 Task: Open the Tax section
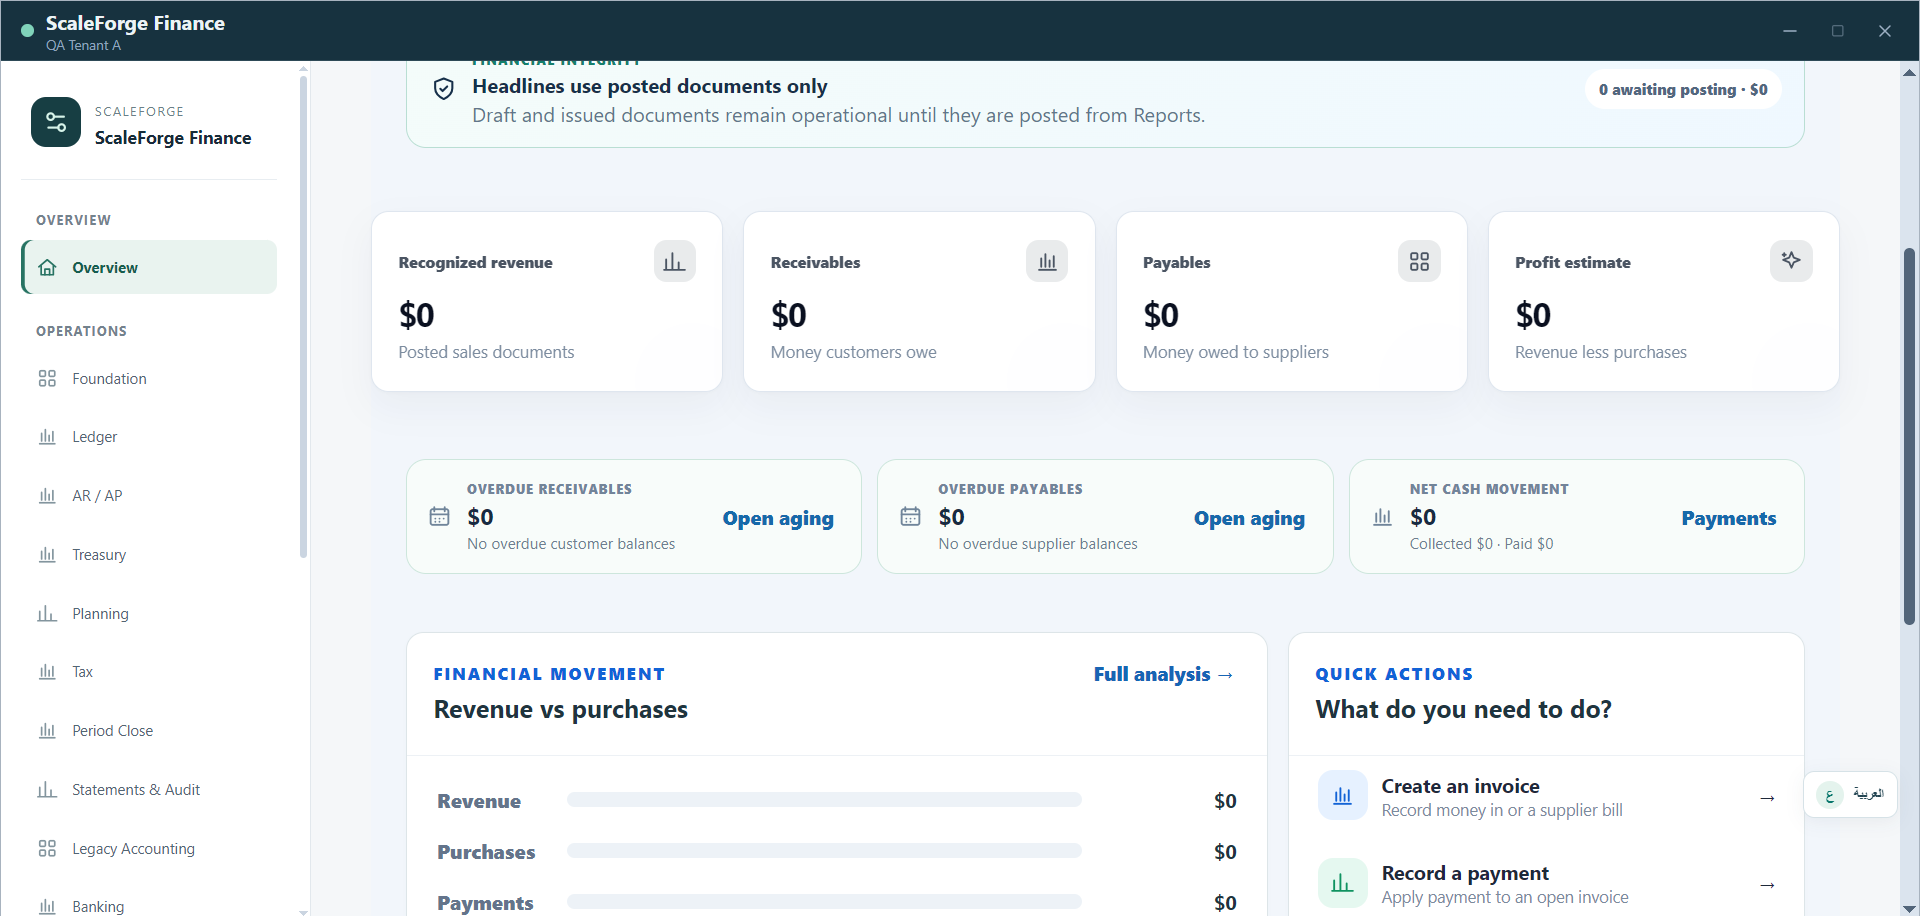(x=149, y=672)
